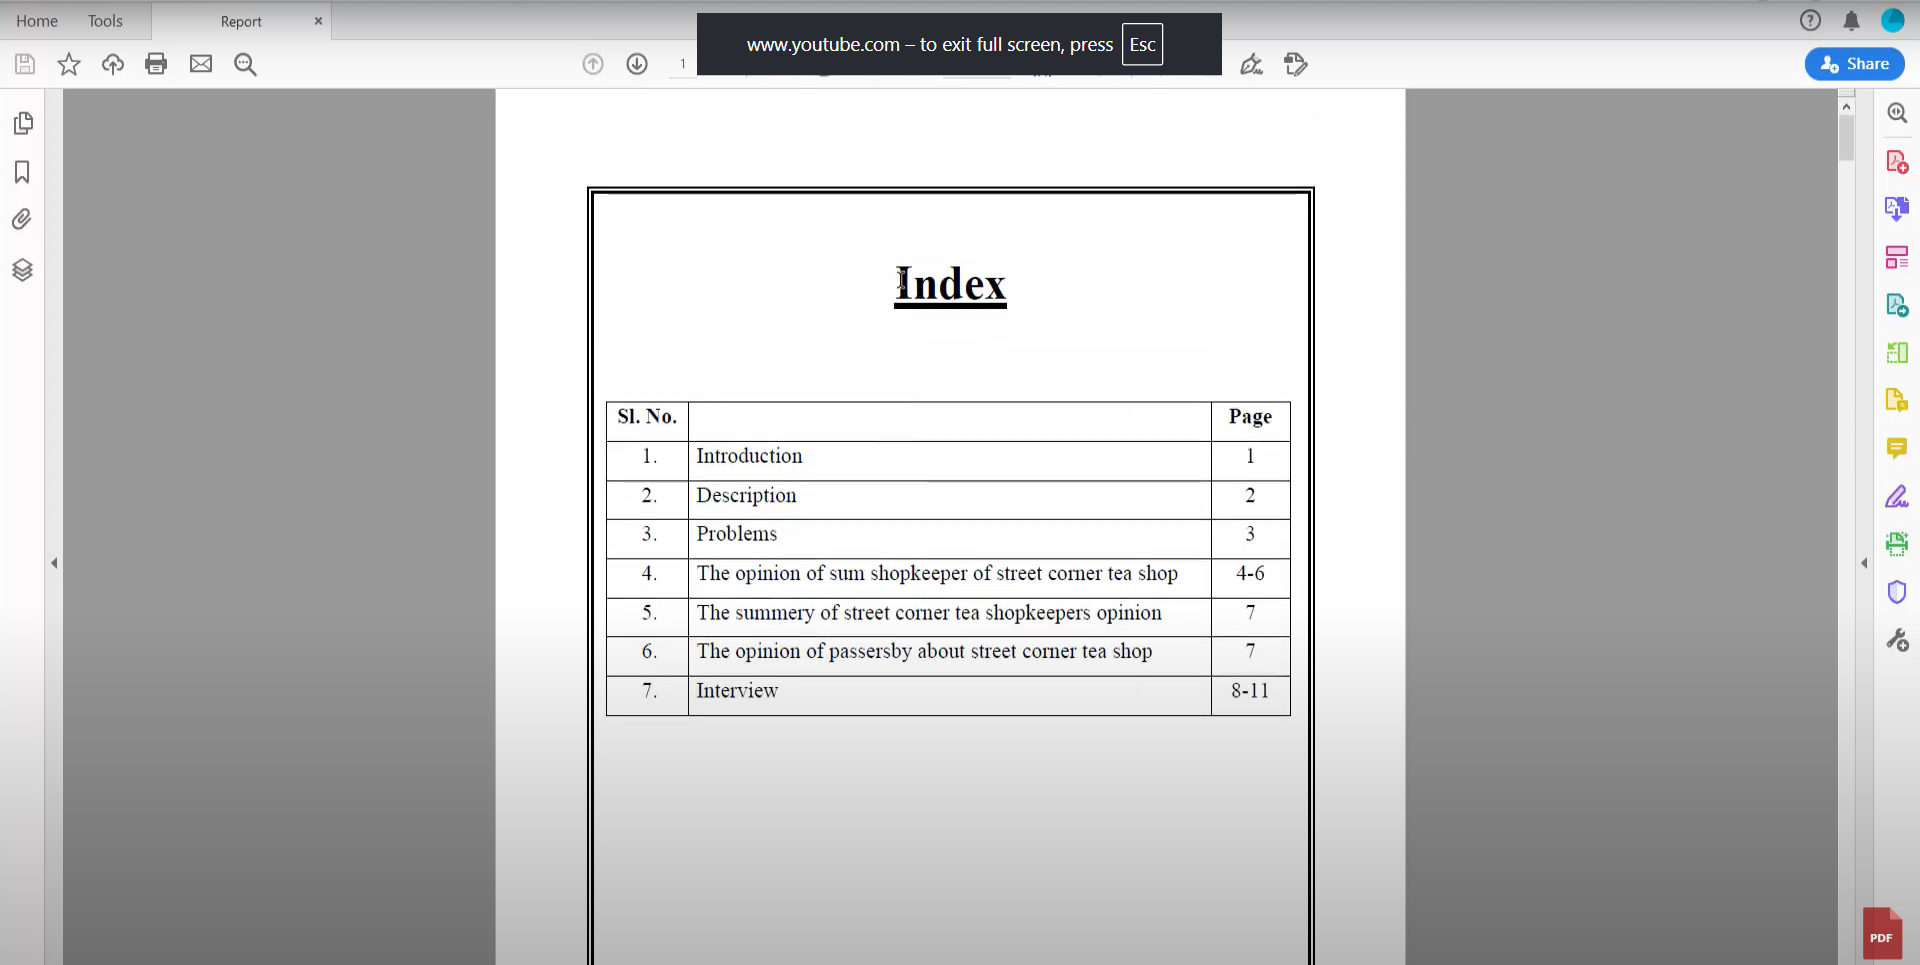Collapse the left navigation pane
The width and height of the screenshot is (1920, 965).
(55, 562)
